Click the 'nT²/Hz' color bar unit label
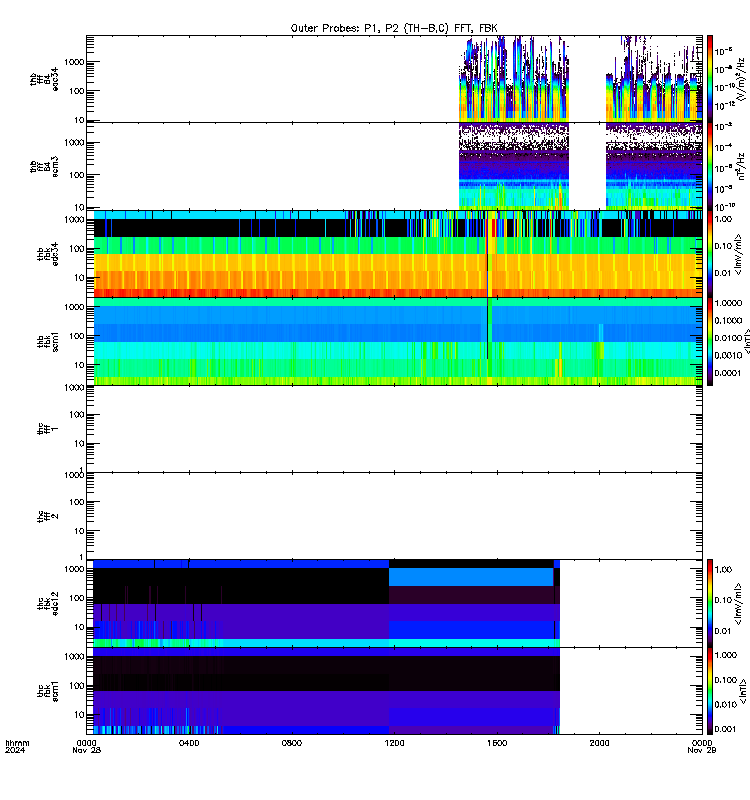 pyautogui.click(x=741, y=166)
